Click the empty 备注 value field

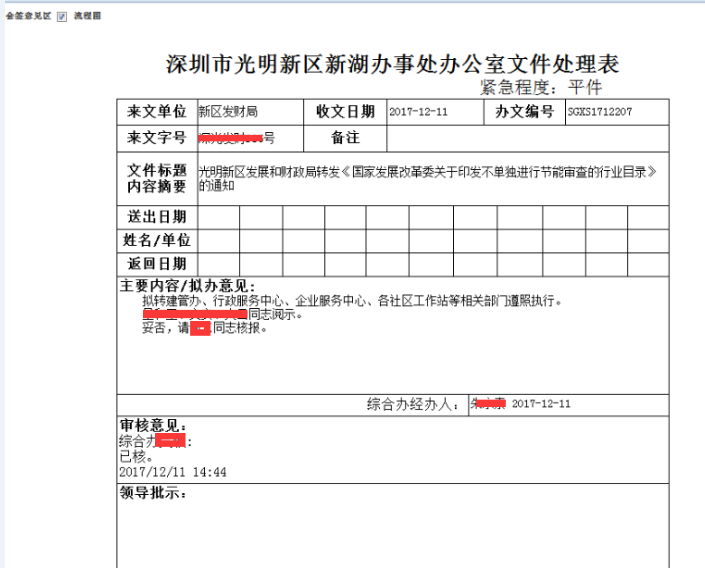click(527, 139)
